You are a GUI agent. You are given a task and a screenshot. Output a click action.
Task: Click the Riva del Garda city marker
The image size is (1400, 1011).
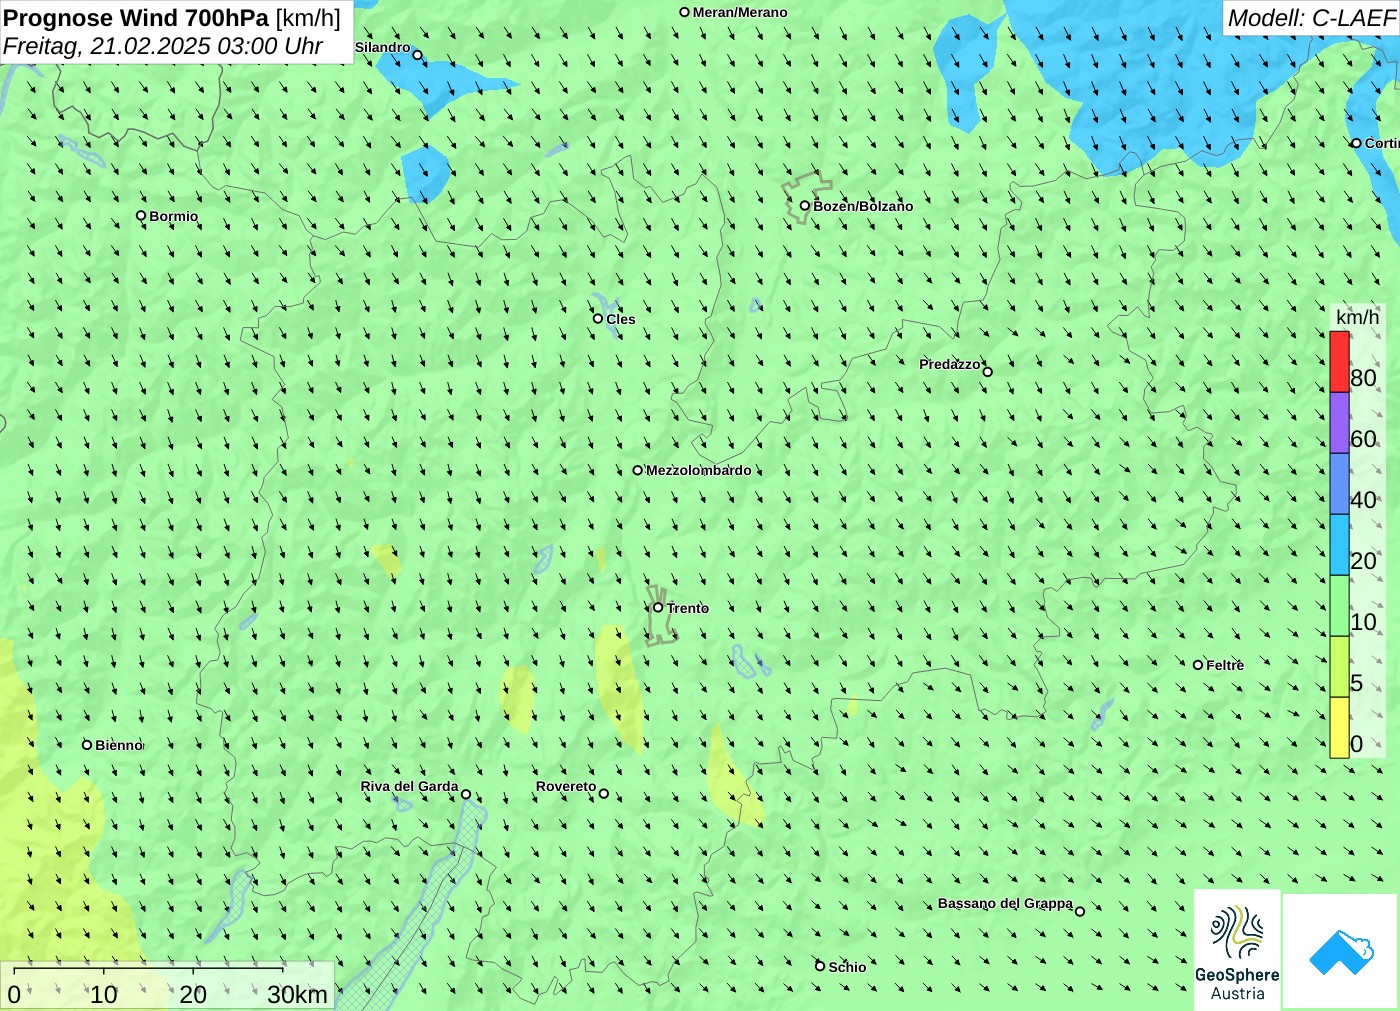(466, 795)
